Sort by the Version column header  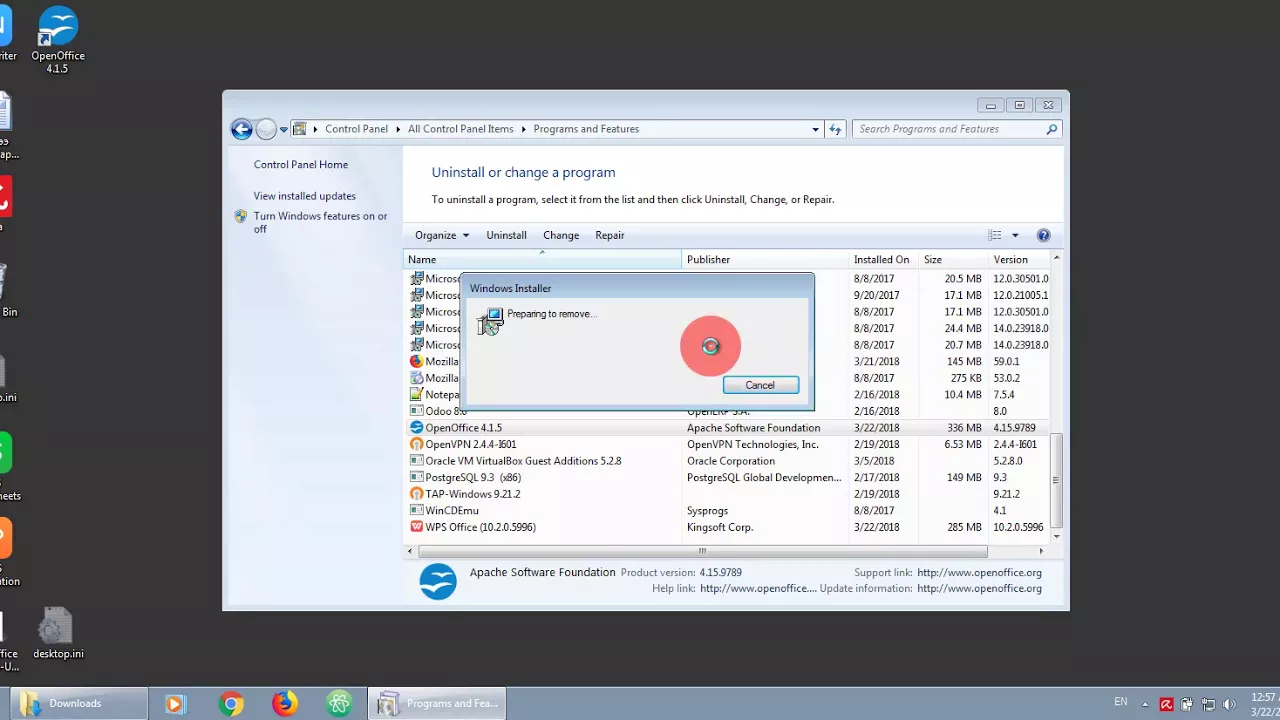[1018, 259]
